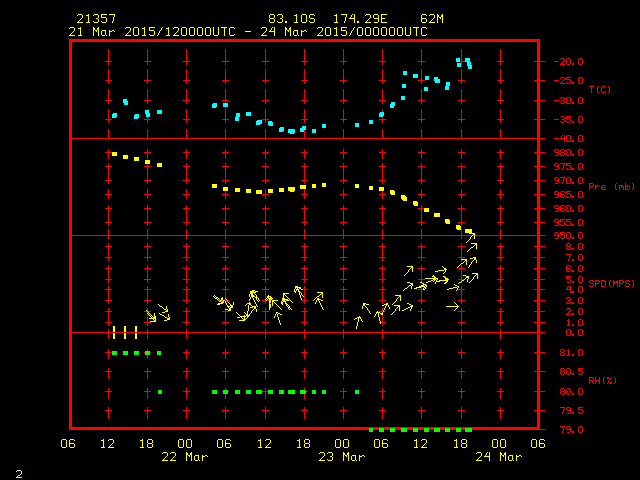Click the number 2 in the bottom corner
The height and width of the screenshot is (480, 640).
pyautogui.click(x=19, y=474)
